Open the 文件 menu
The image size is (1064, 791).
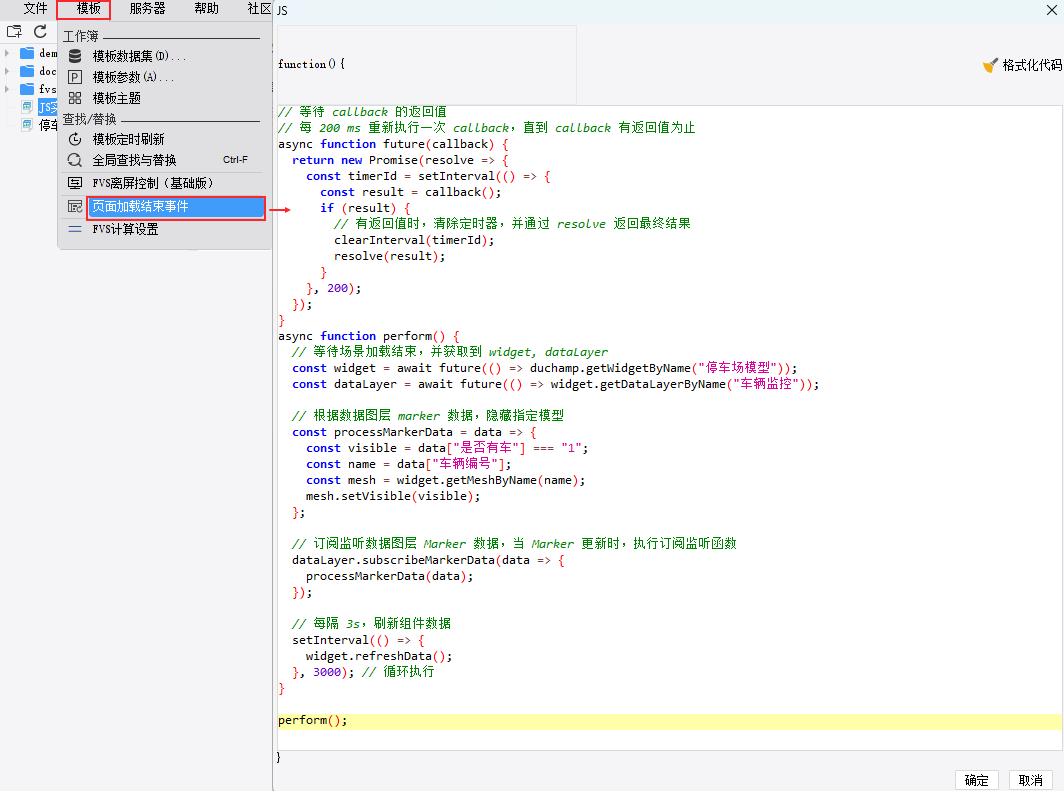pos(36,9)
